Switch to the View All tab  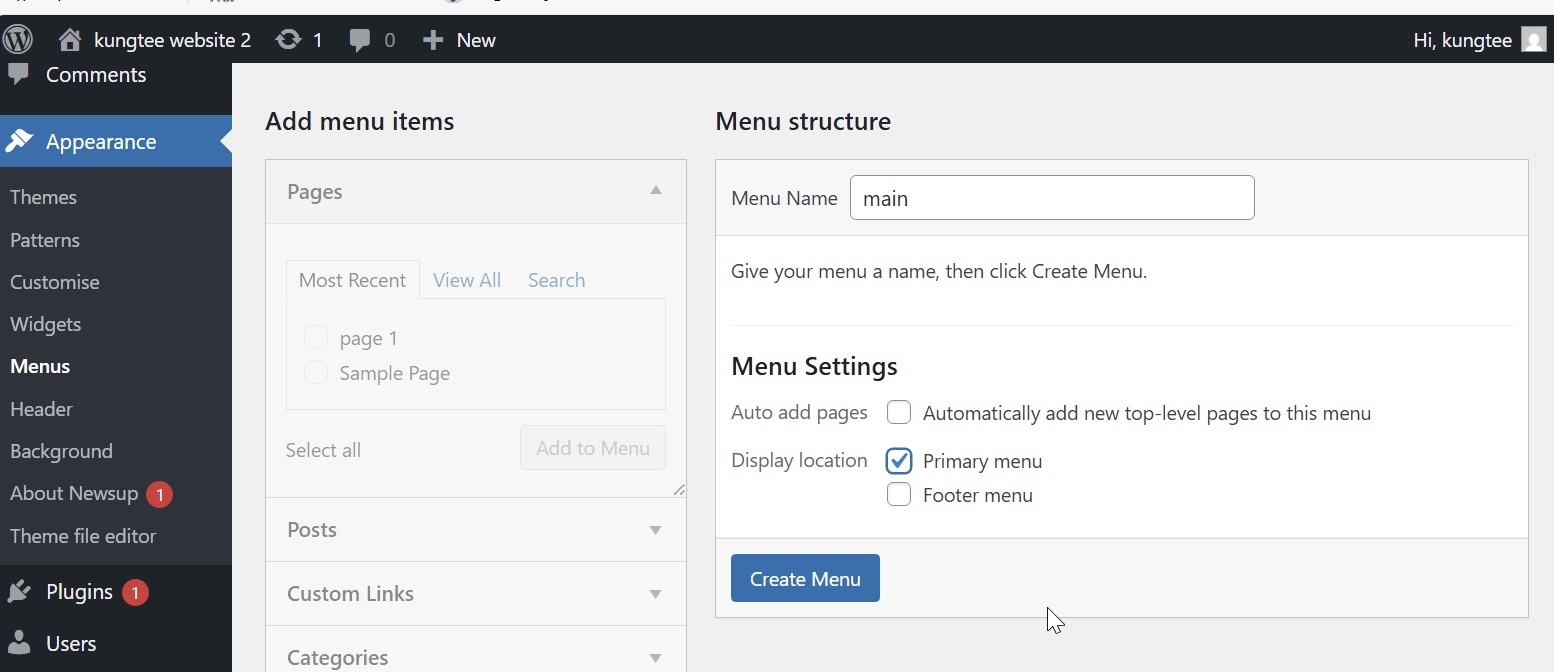(x=467, y=280)
